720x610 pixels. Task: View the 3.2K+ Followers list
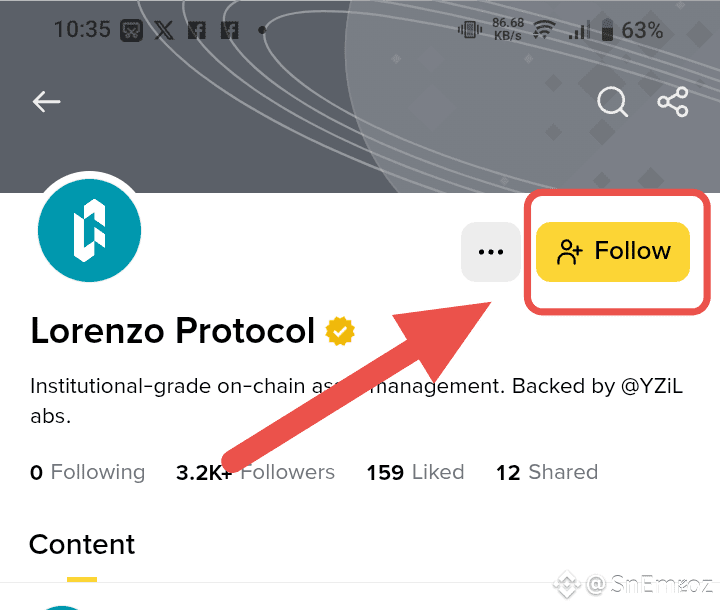pos(255,472)
